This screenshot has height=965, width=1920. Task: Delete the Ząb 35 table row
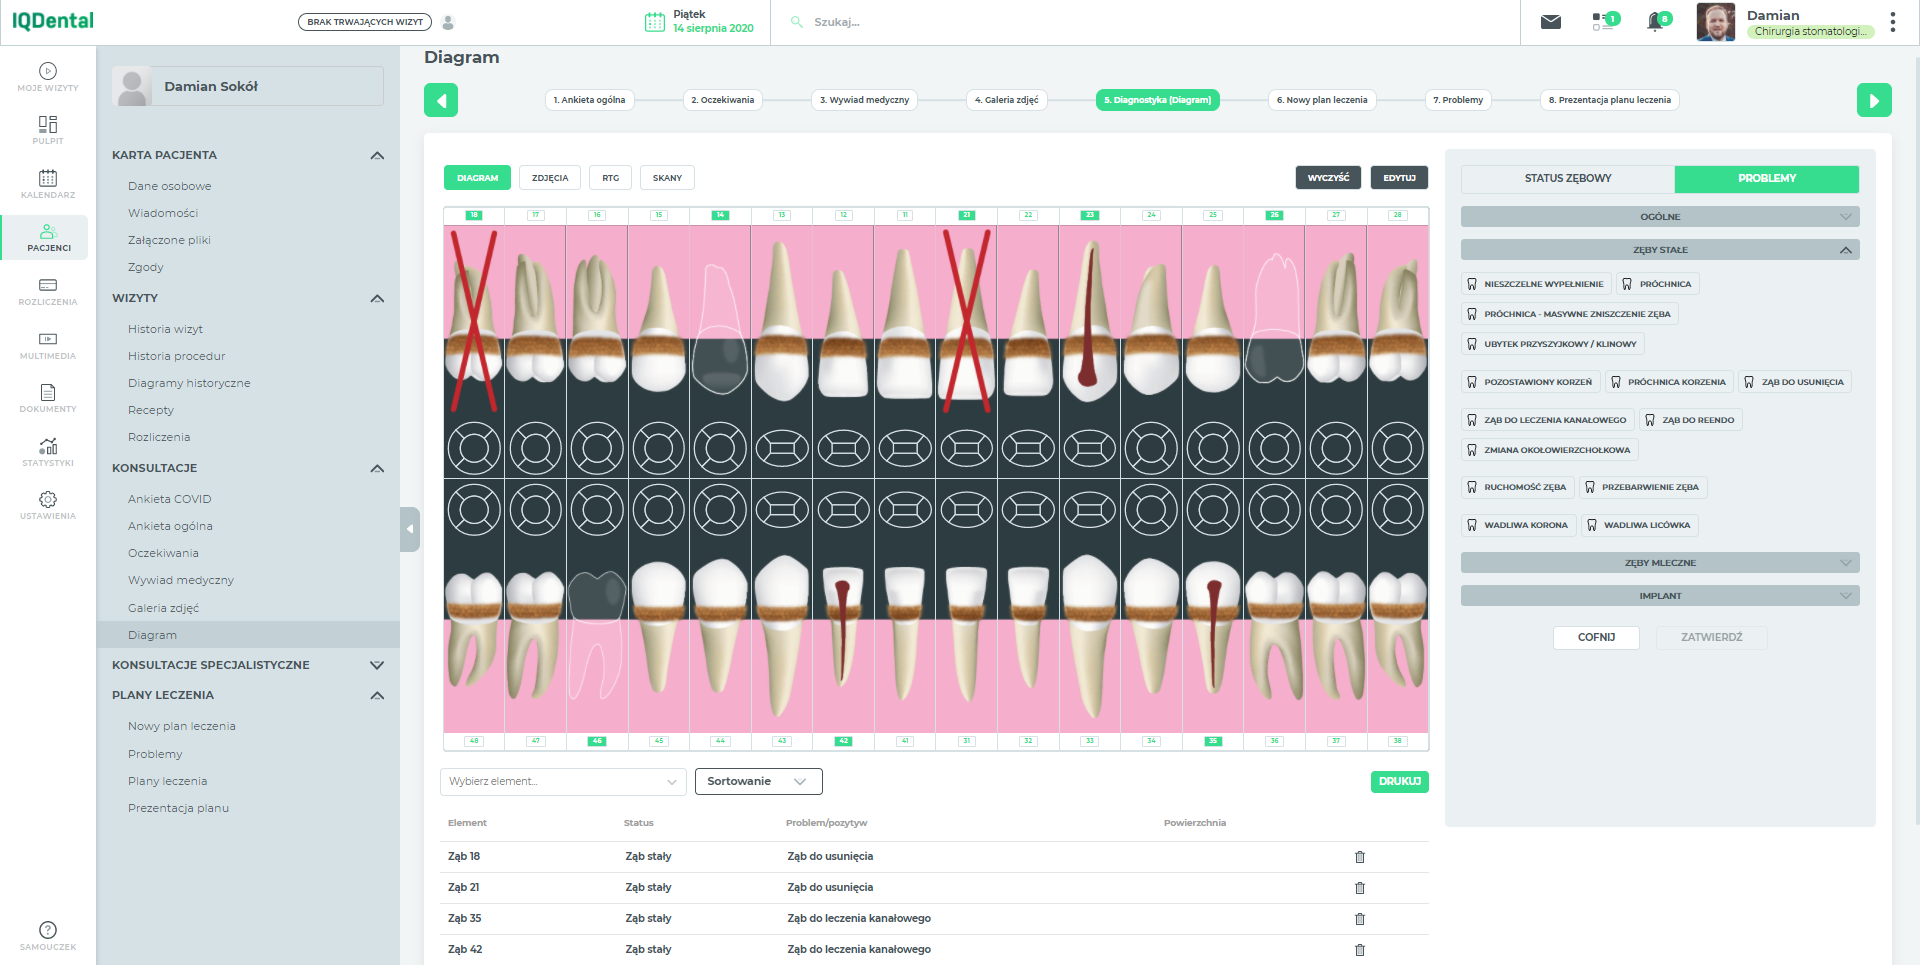point(1360,919)
